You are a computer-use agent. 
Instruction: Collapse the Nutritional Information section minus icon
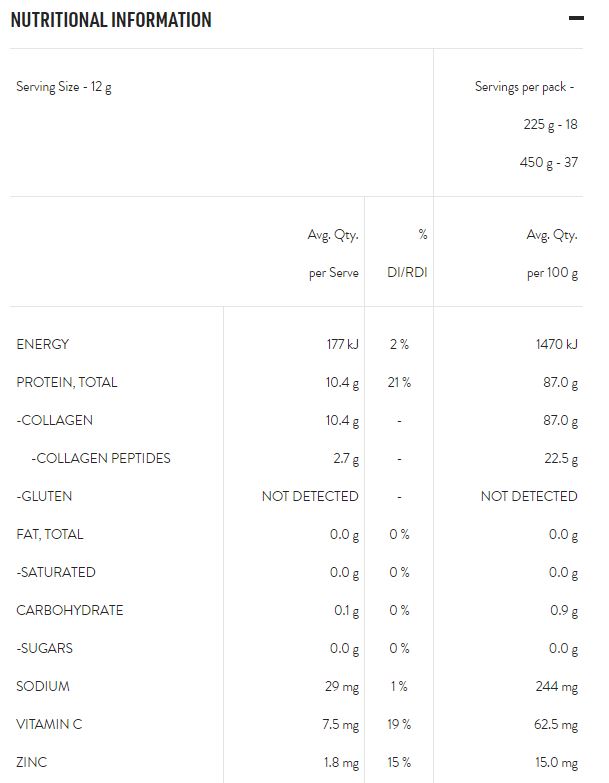[575, 19]
